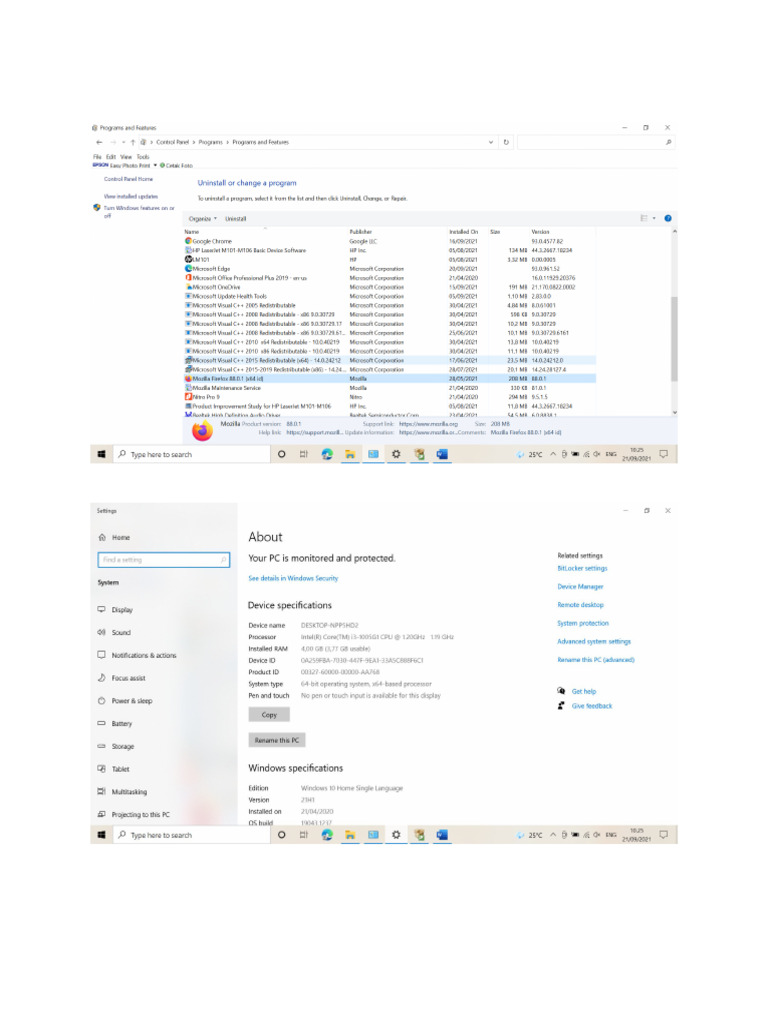Screen dimensions: 768x1024
Task: Open Word on the taskbar under Programs and Features
Action: tap(442, 455)
